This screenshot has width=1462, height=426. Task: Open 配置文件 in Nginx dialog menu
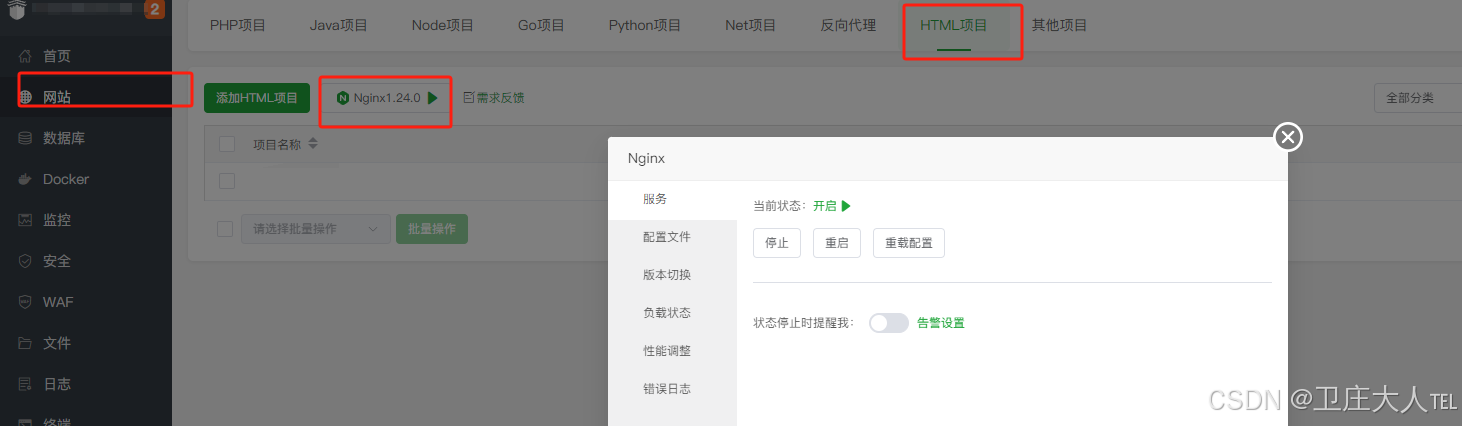672,237
